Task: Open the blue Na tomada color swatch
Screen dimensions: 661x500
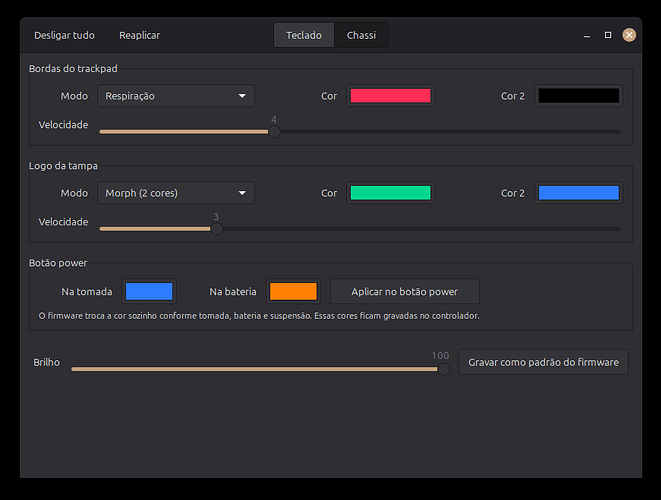Action: [x=149, y=291]
